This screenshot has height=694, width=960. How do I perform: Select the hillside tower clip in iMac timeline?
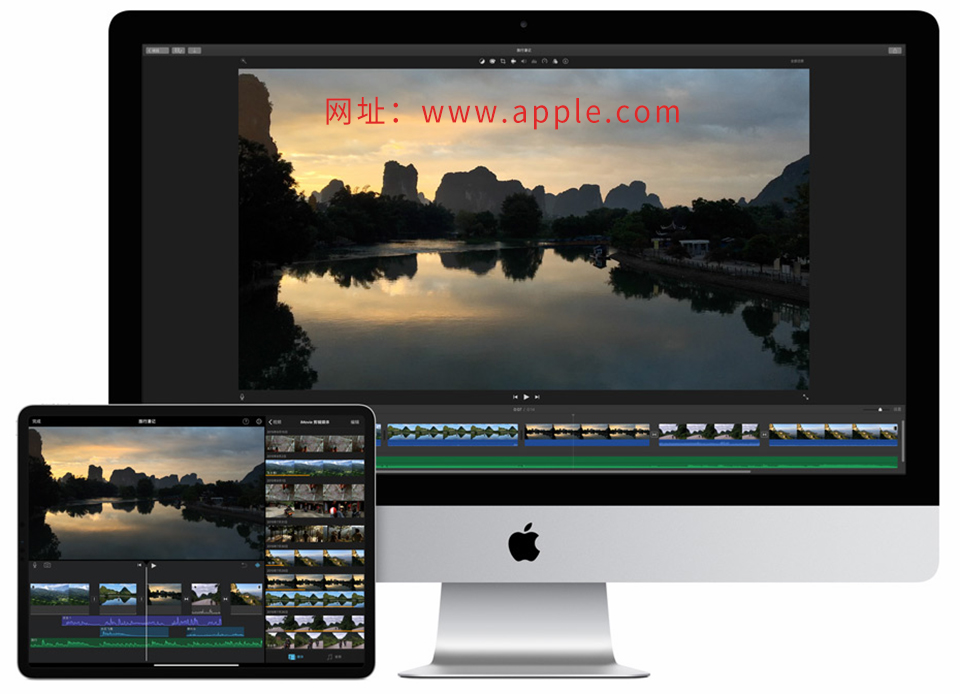click(833, 435)
